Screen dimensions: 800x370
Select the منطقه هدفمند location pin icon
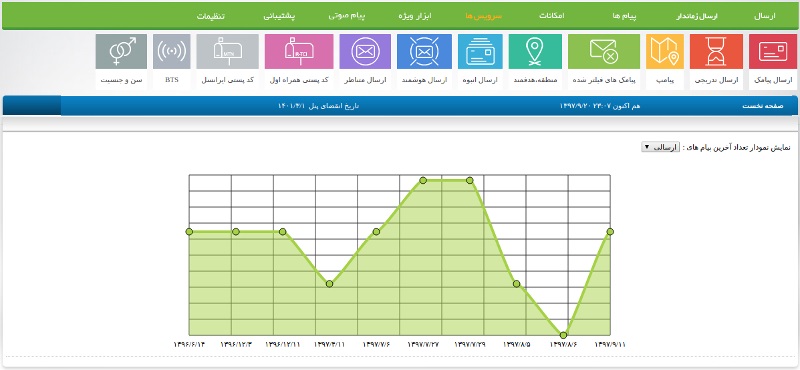[535, 52]
